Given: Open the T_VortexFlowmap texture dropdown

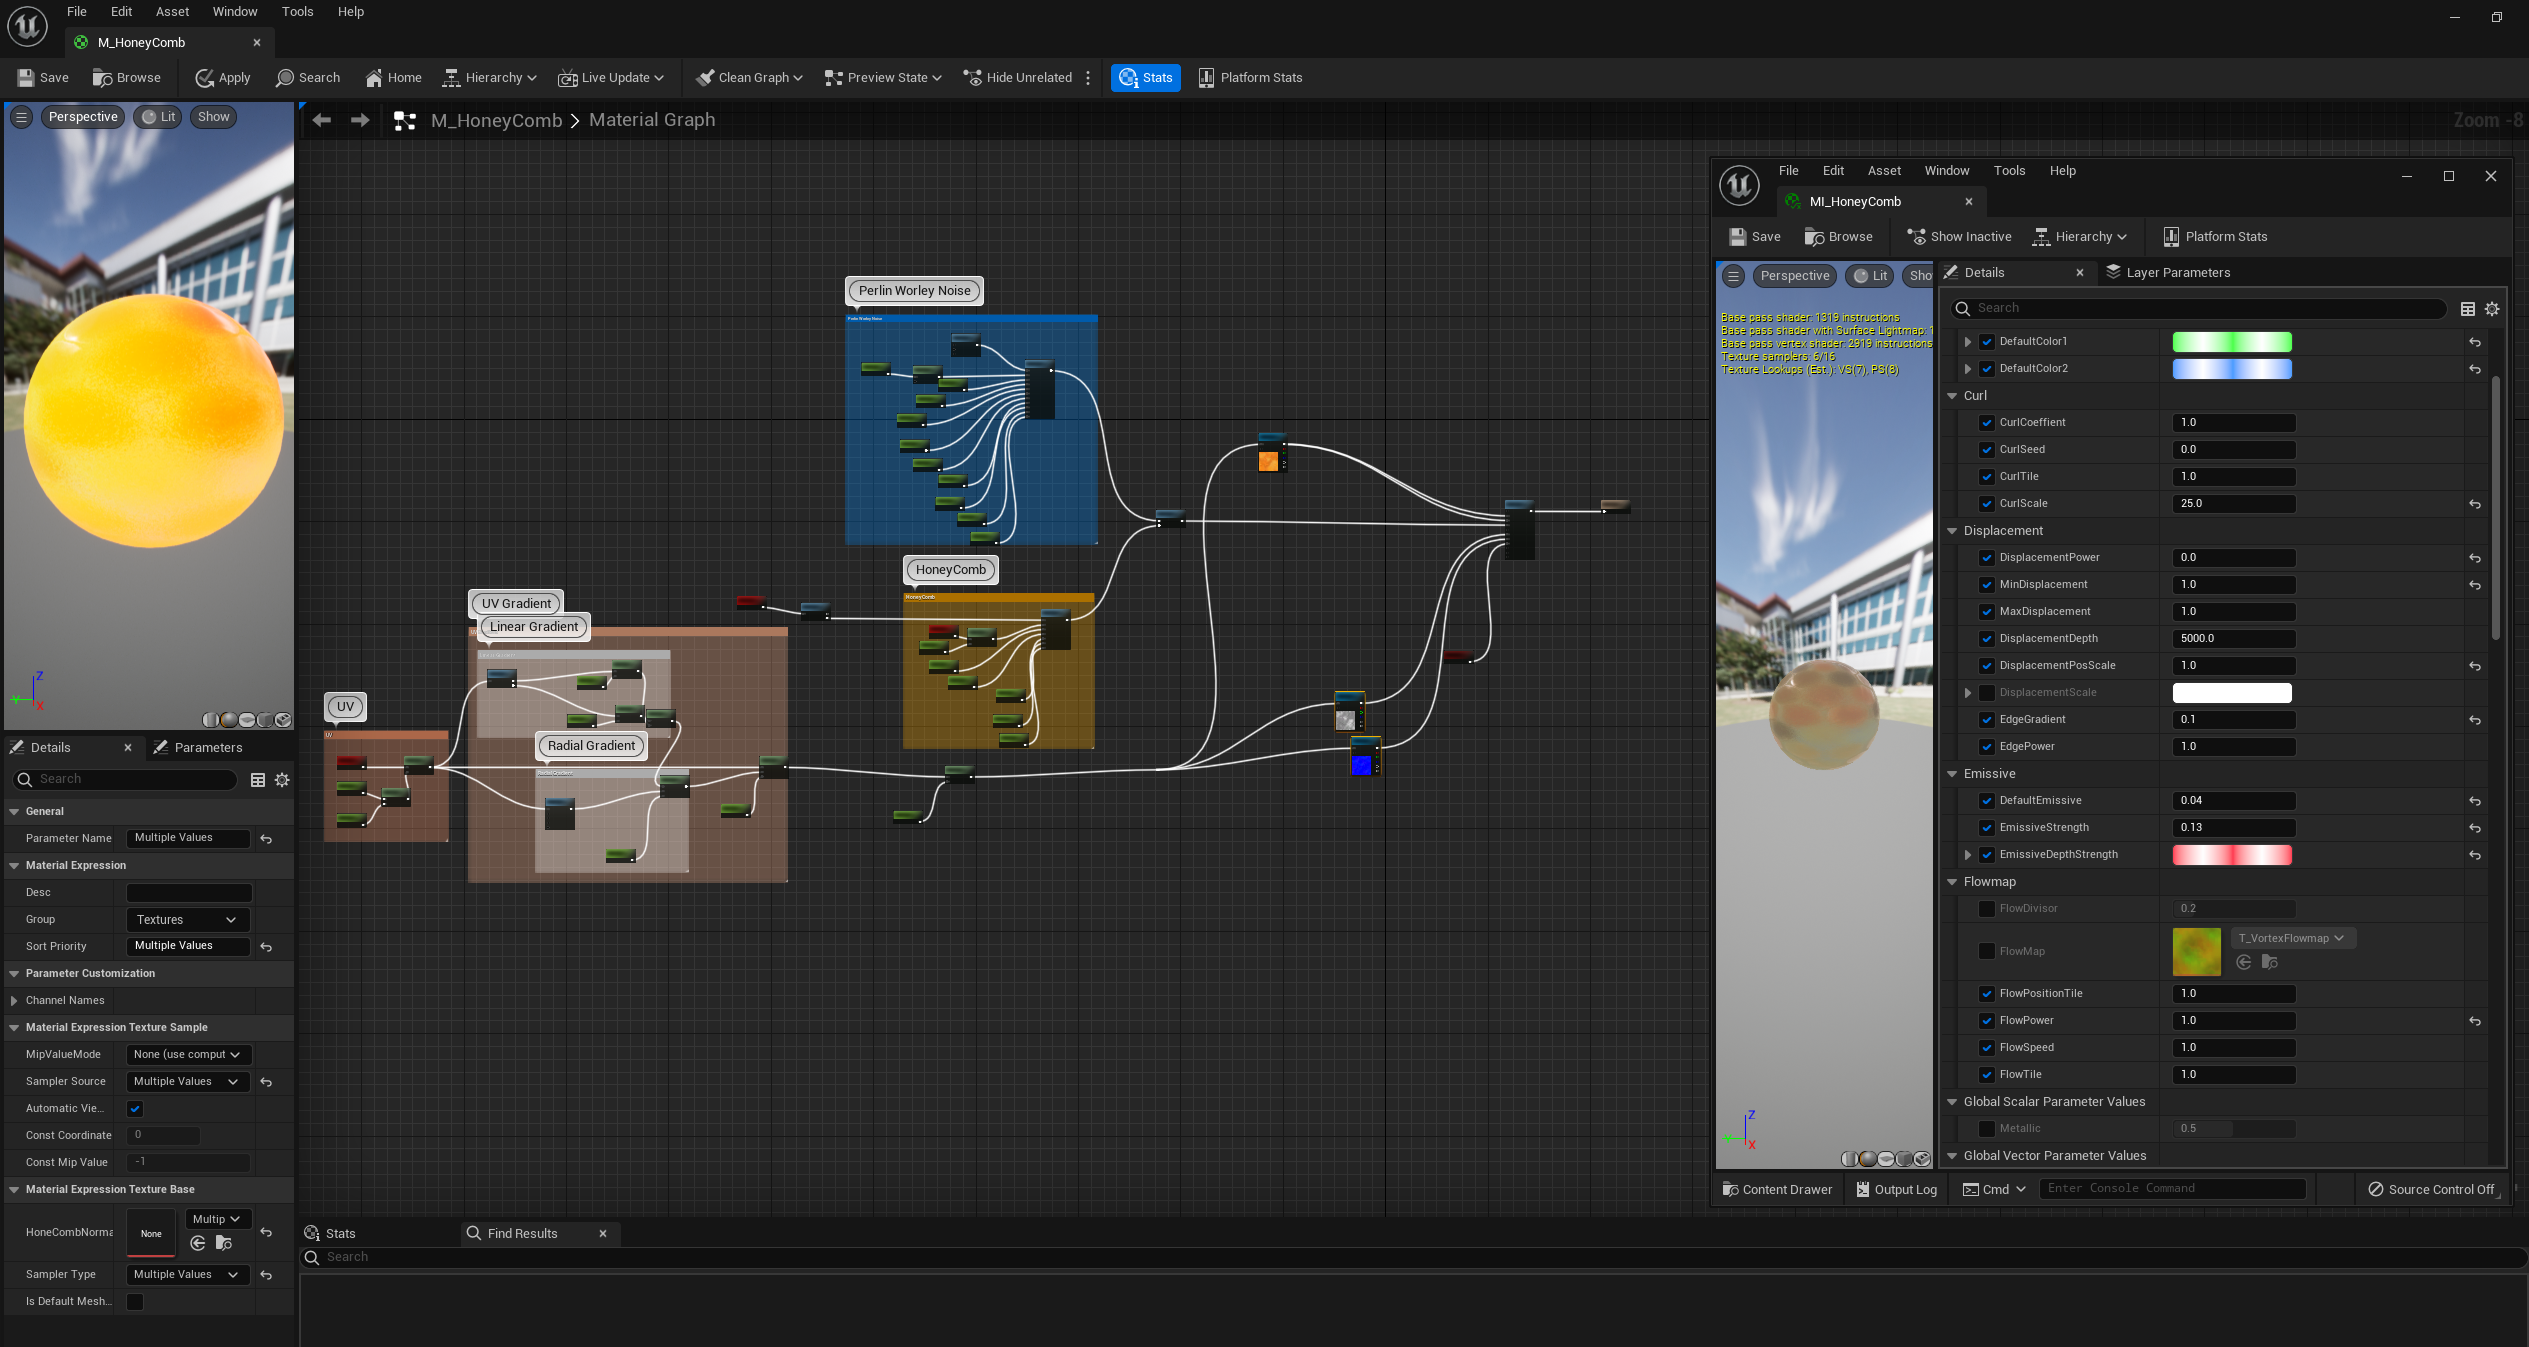Looking at the screenshot, I should point(2292,937).
